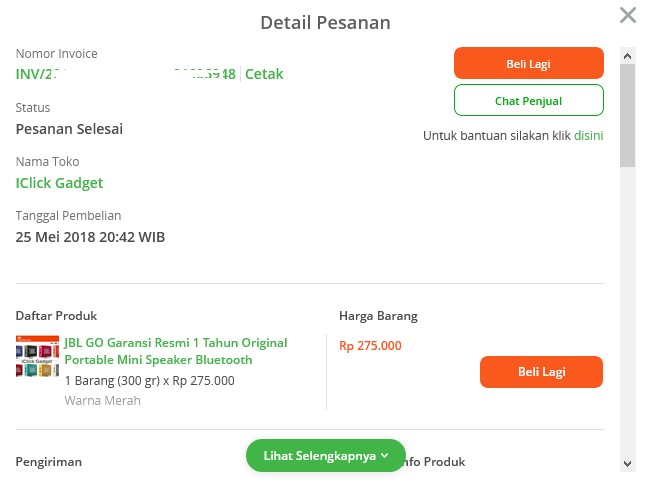Click Beli Lagi beside the Rp 275.000 price
Image resolution: width=652 pixels, height=485 pixels.
point(541,372)
